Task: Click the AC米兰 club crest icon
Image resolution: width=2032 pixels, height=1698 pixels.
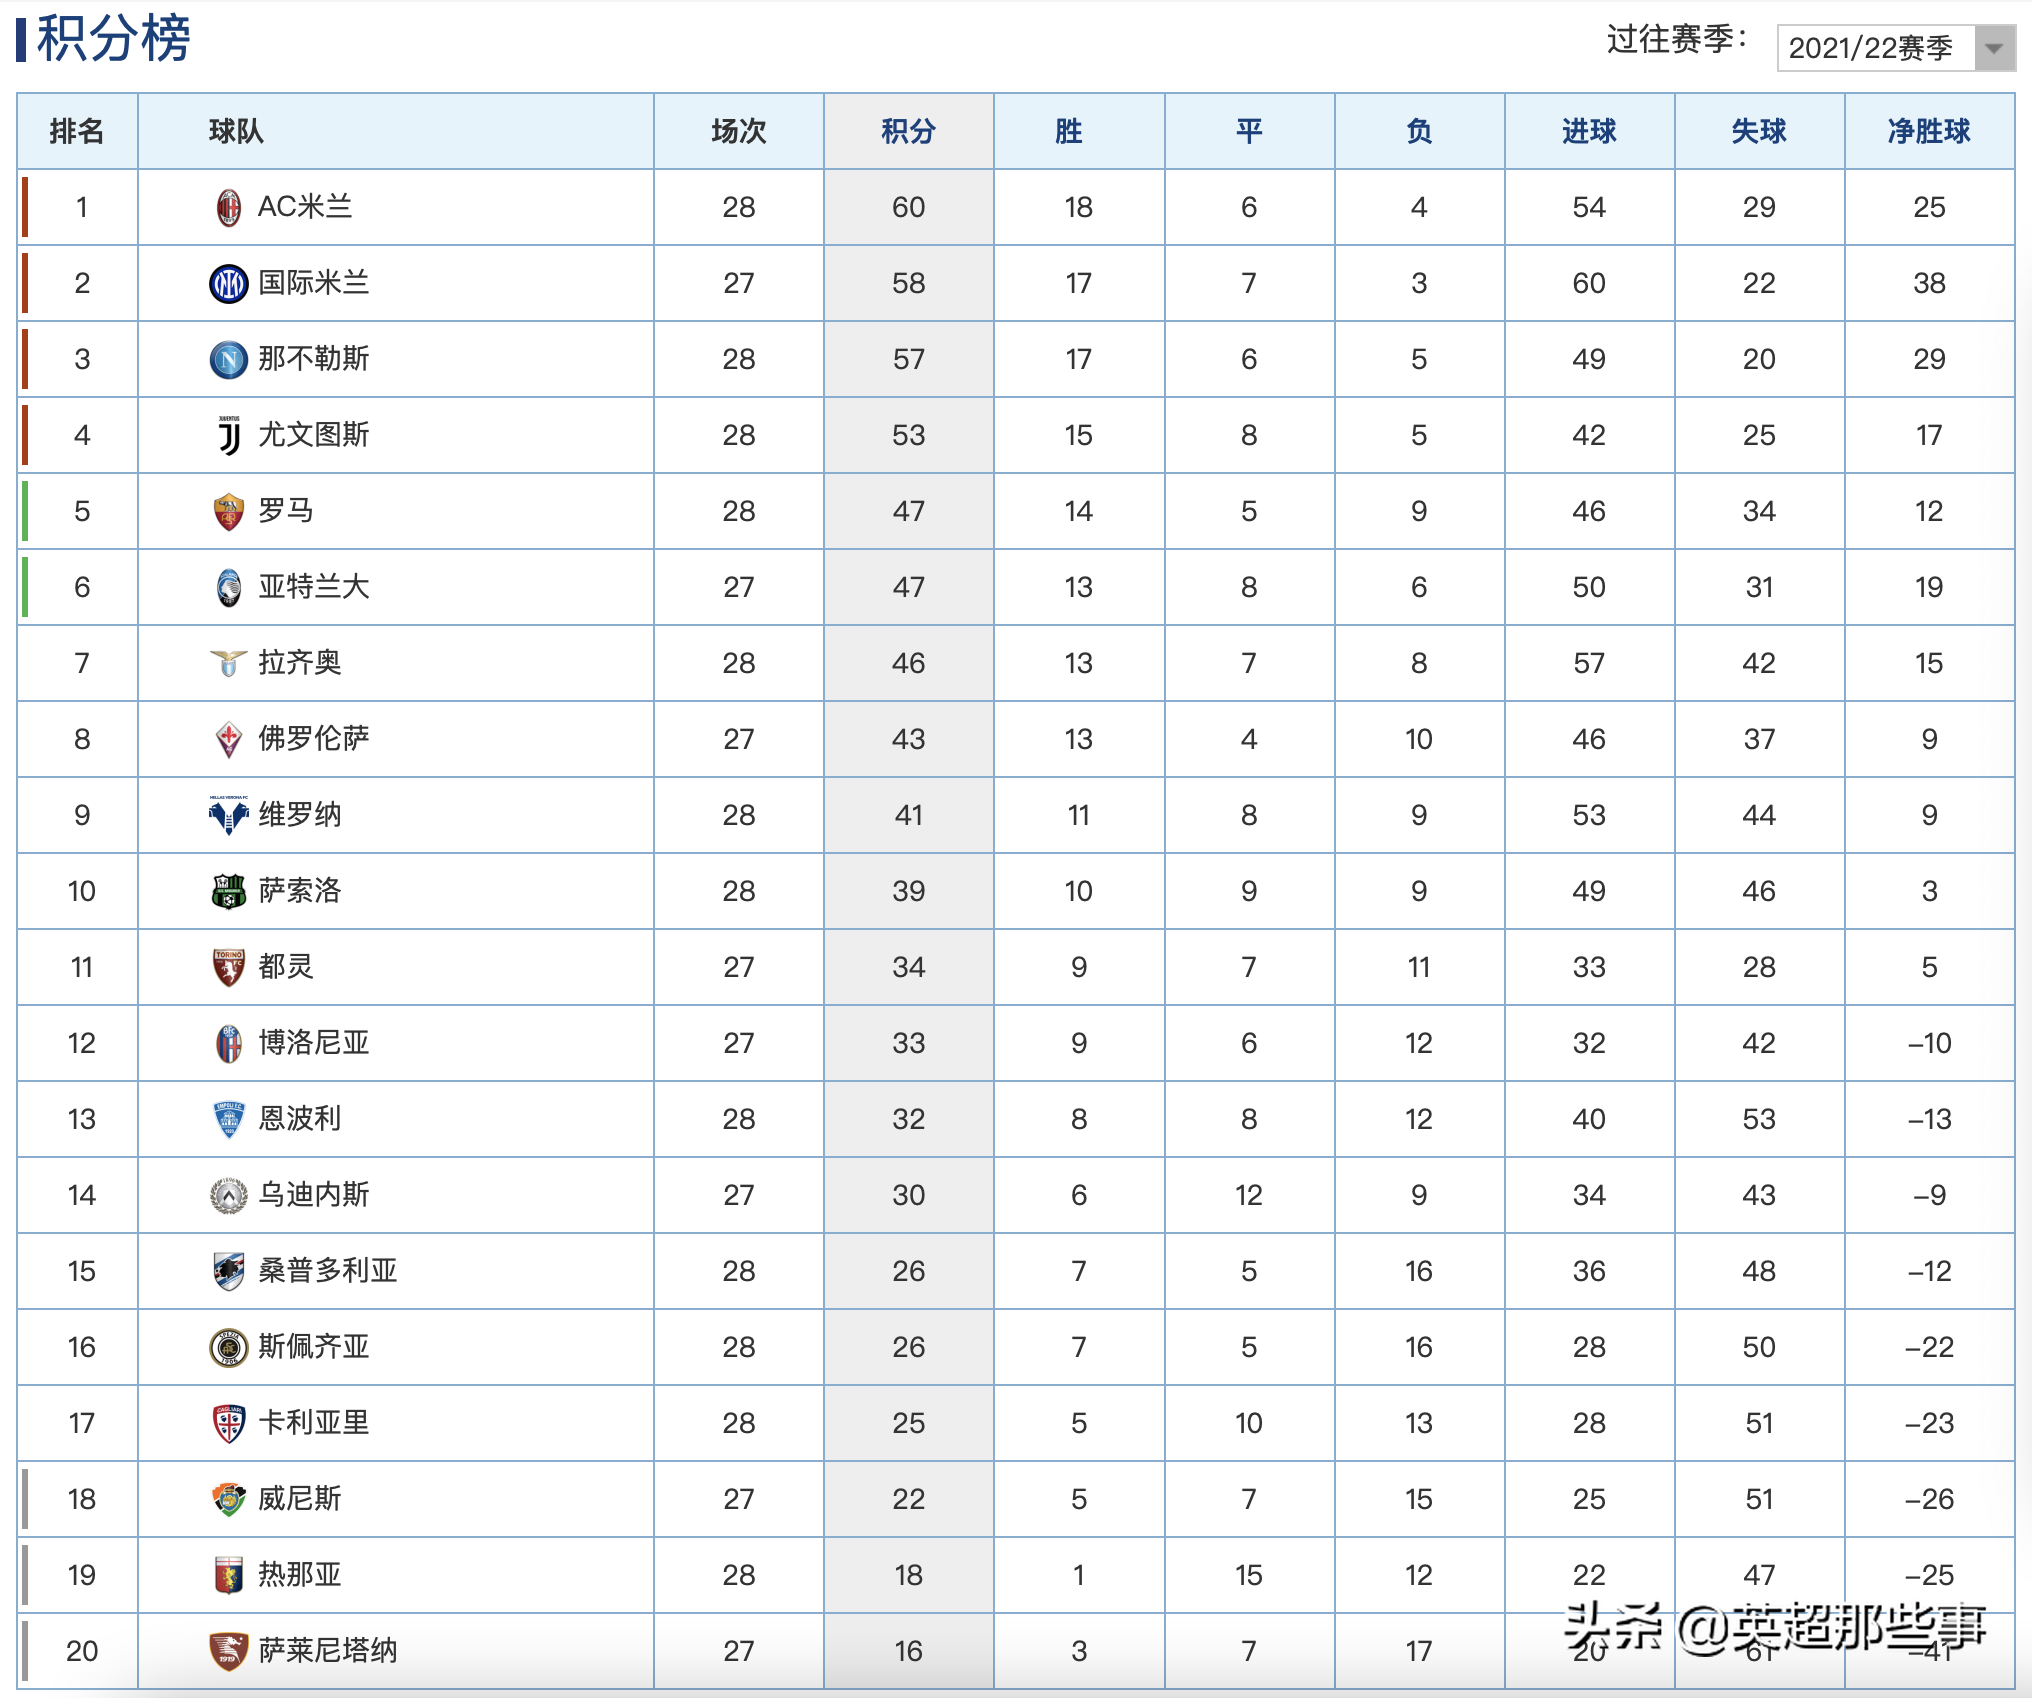Action: [229, 207]
